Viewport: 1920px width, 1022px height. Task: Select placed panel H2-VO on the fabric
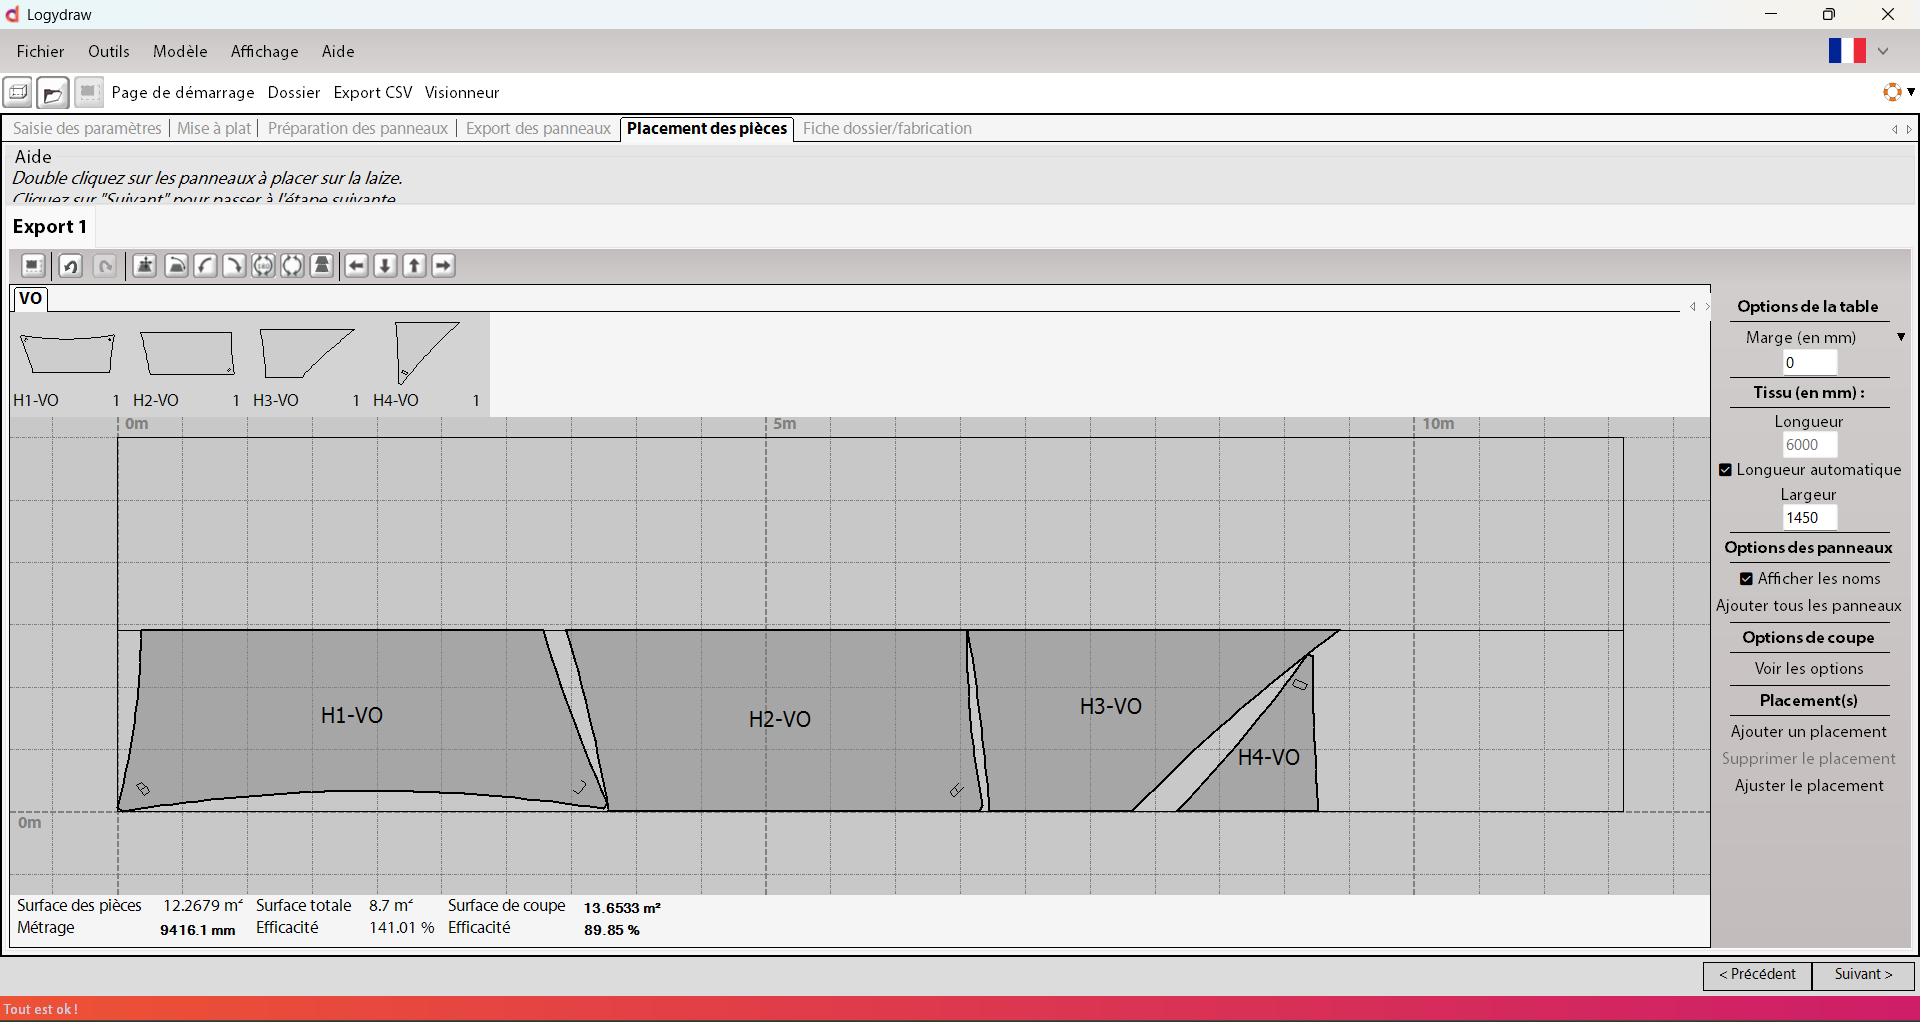pos(780,719)
